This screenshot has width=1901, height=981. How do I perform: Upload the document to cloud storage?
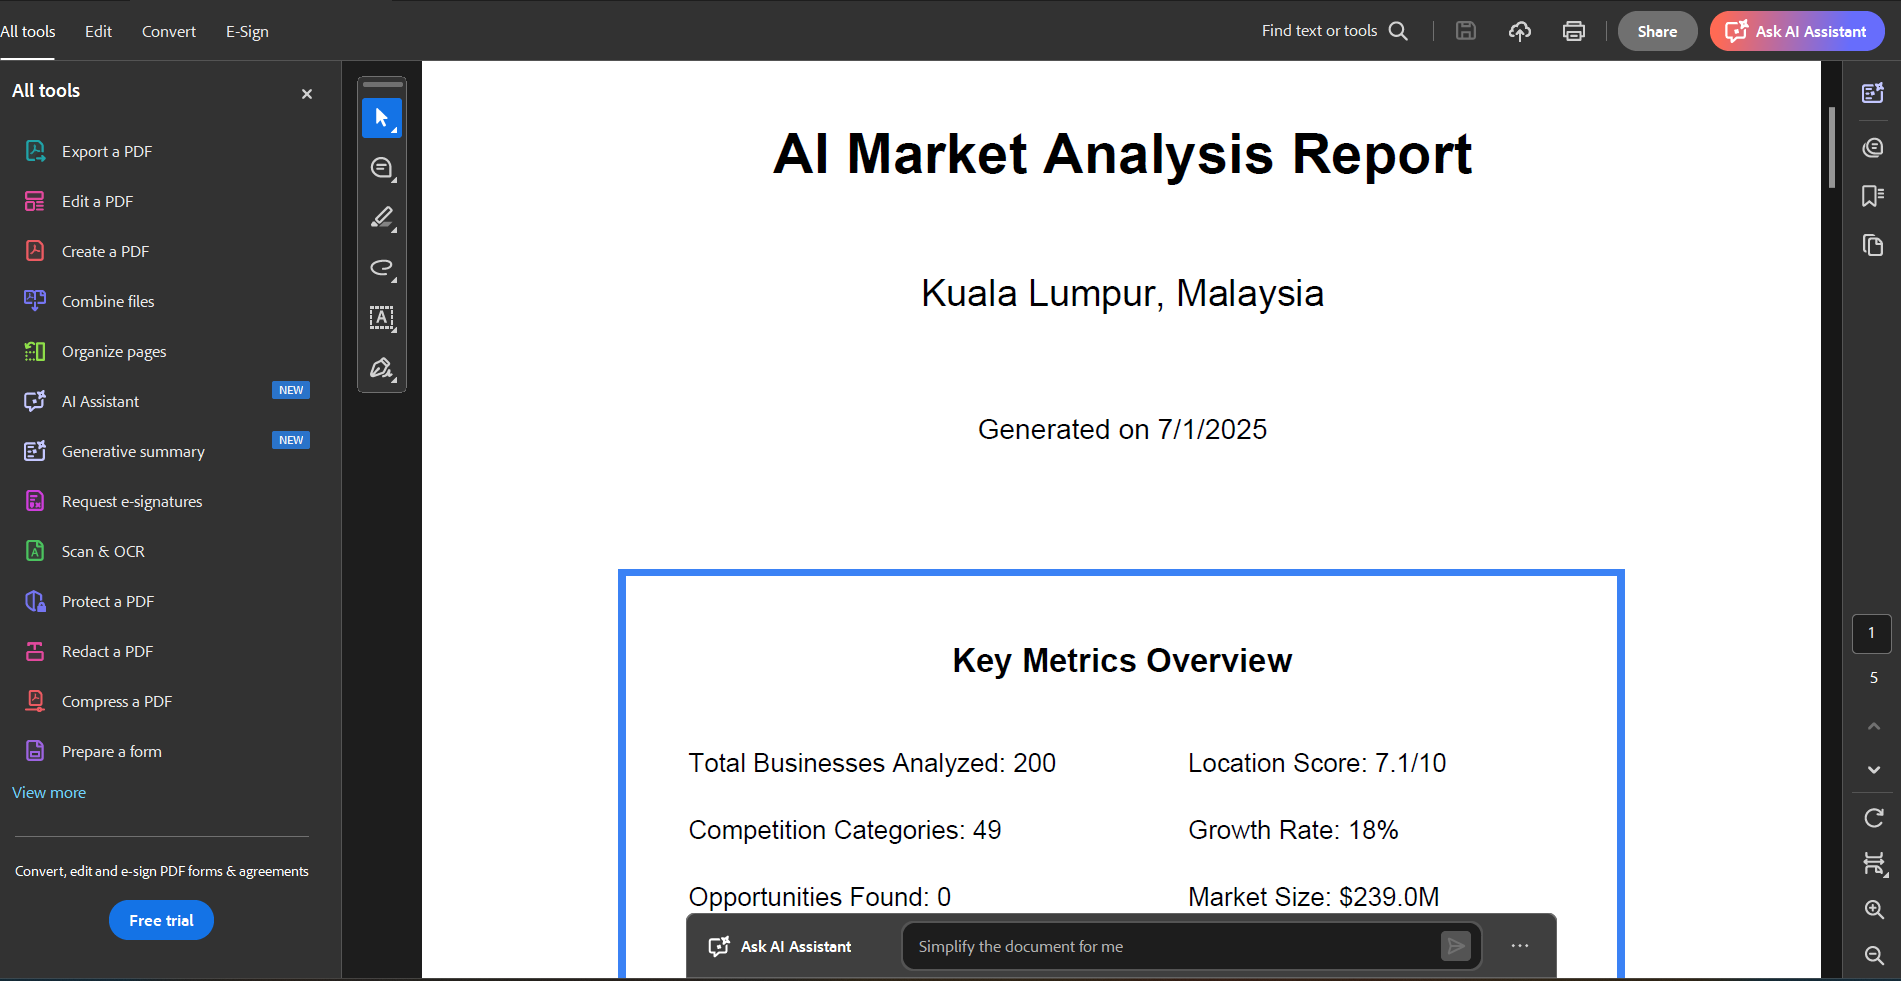(1520, 31)
